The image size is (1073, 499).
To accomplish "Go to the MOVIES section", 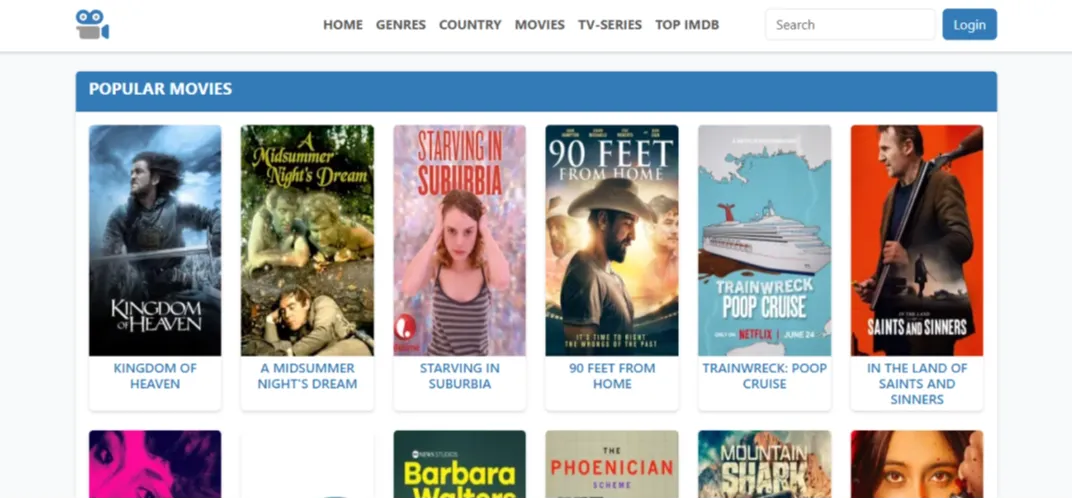I will (539, 25).
